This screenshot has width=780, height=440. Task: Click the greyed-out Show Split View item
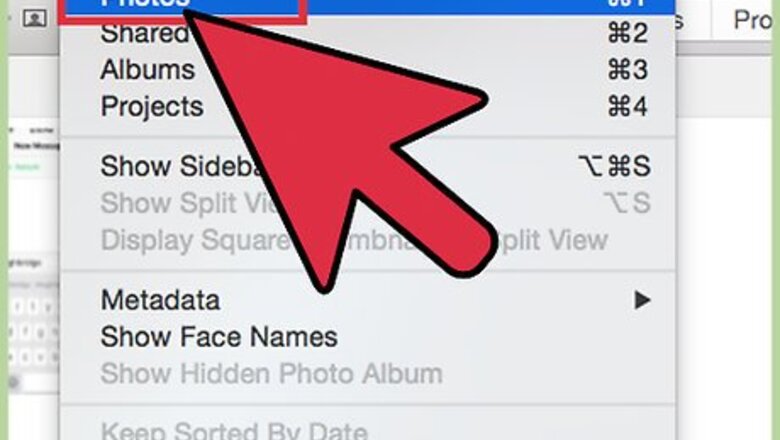[x=367, y=203]
